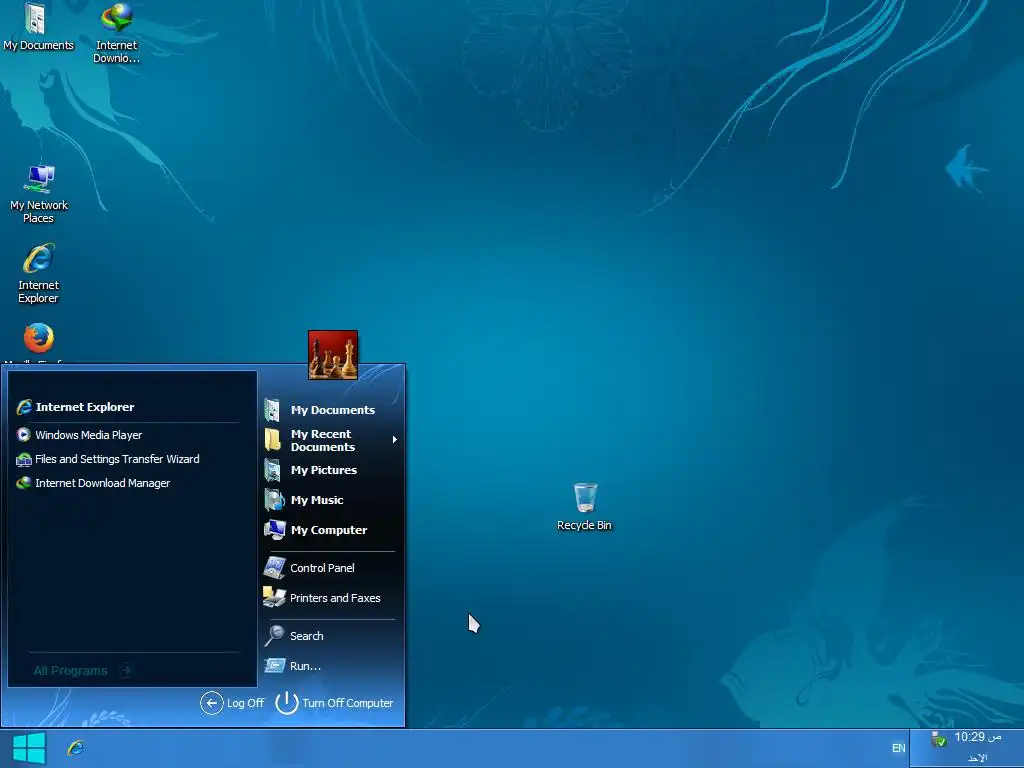The width and height of the screenshot is (1024, 768).
Task: Click the My Pictures icon
Action: tap(272, 470)
